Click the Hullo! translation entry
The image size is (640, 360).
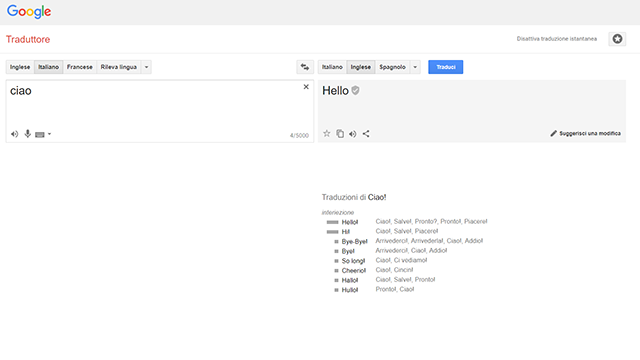tap(350, 290)
